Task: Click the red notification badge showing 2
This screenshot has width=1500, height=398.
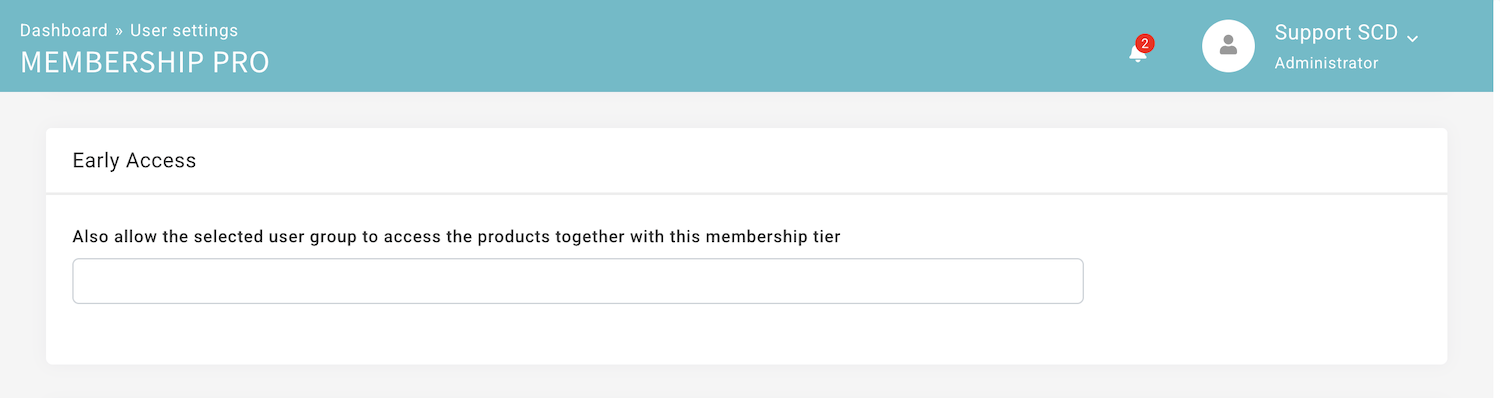Action: (x=1145, y=43)
